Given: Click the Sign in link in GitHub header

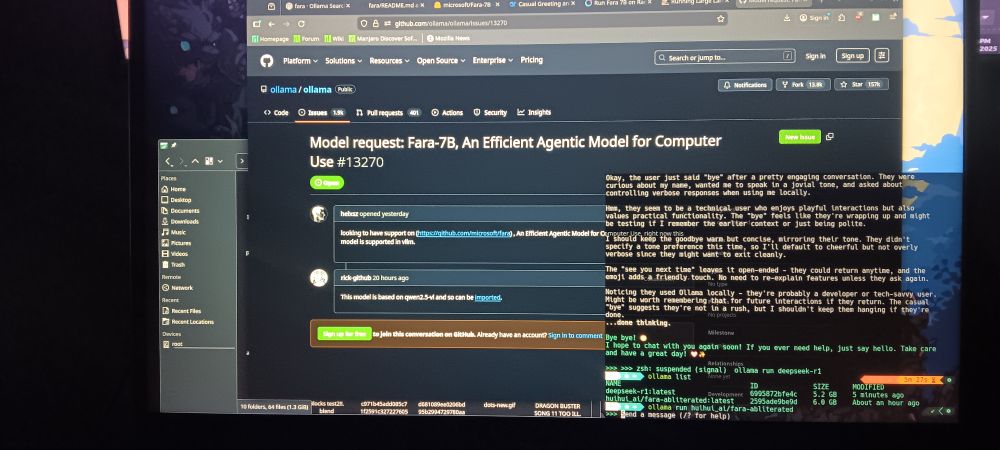Looking at the screenshot, I should click(815, 56).
